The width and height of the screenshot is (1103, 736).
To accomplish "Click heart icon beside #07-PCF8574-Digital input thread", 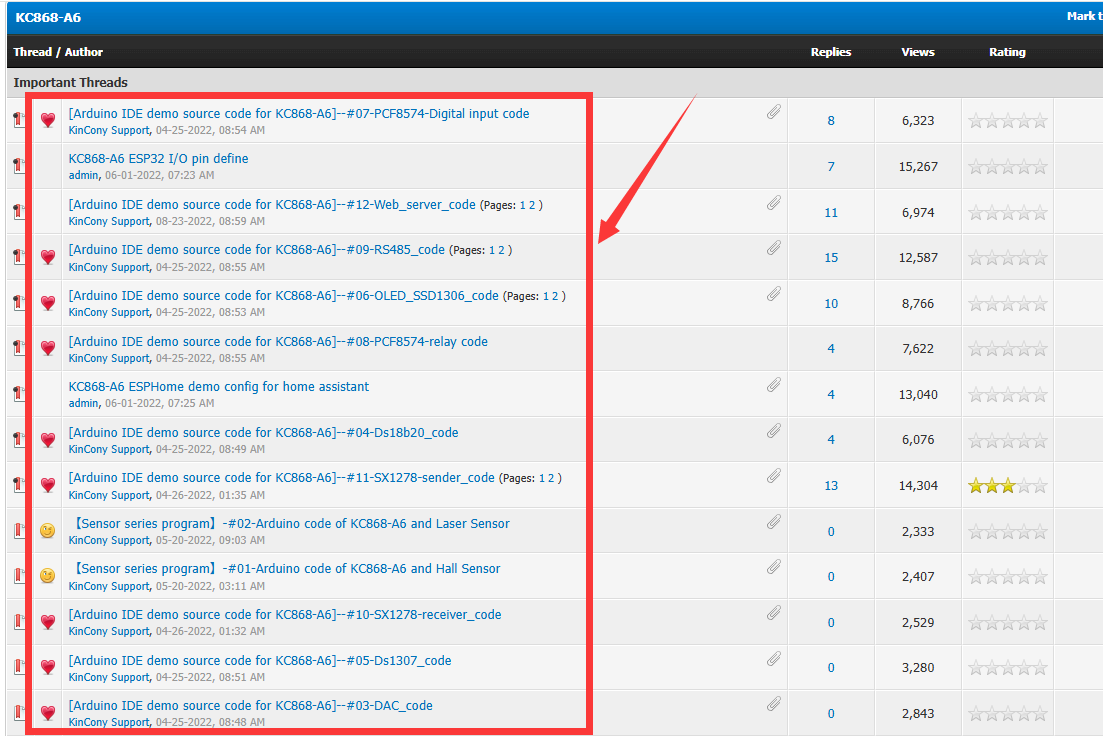I will [47, 120].
